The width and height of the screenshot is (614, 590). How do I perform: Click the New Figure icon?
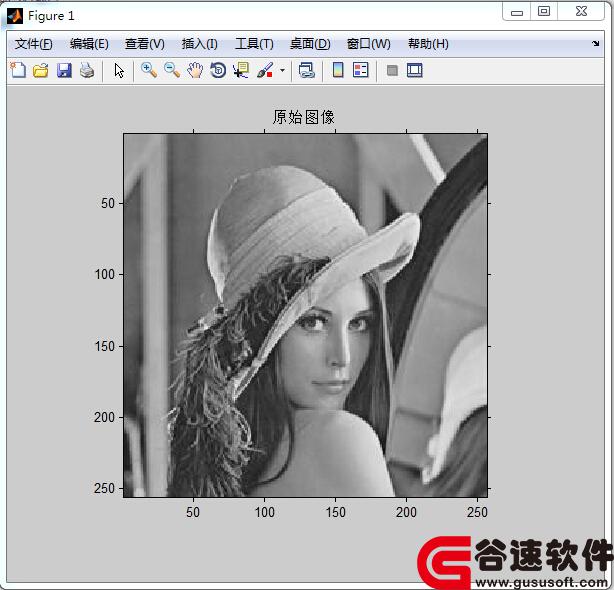[x=18, y=70]
